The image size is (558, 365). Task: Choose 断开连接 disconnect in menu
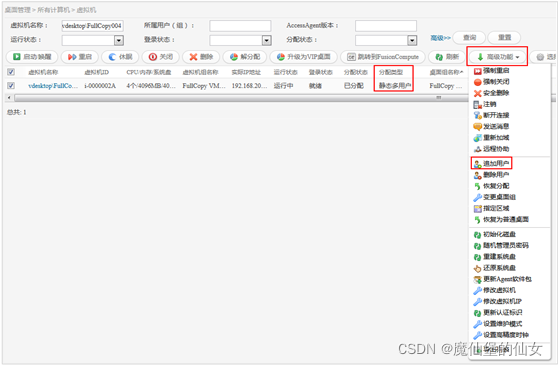click(x=491, y=115)
